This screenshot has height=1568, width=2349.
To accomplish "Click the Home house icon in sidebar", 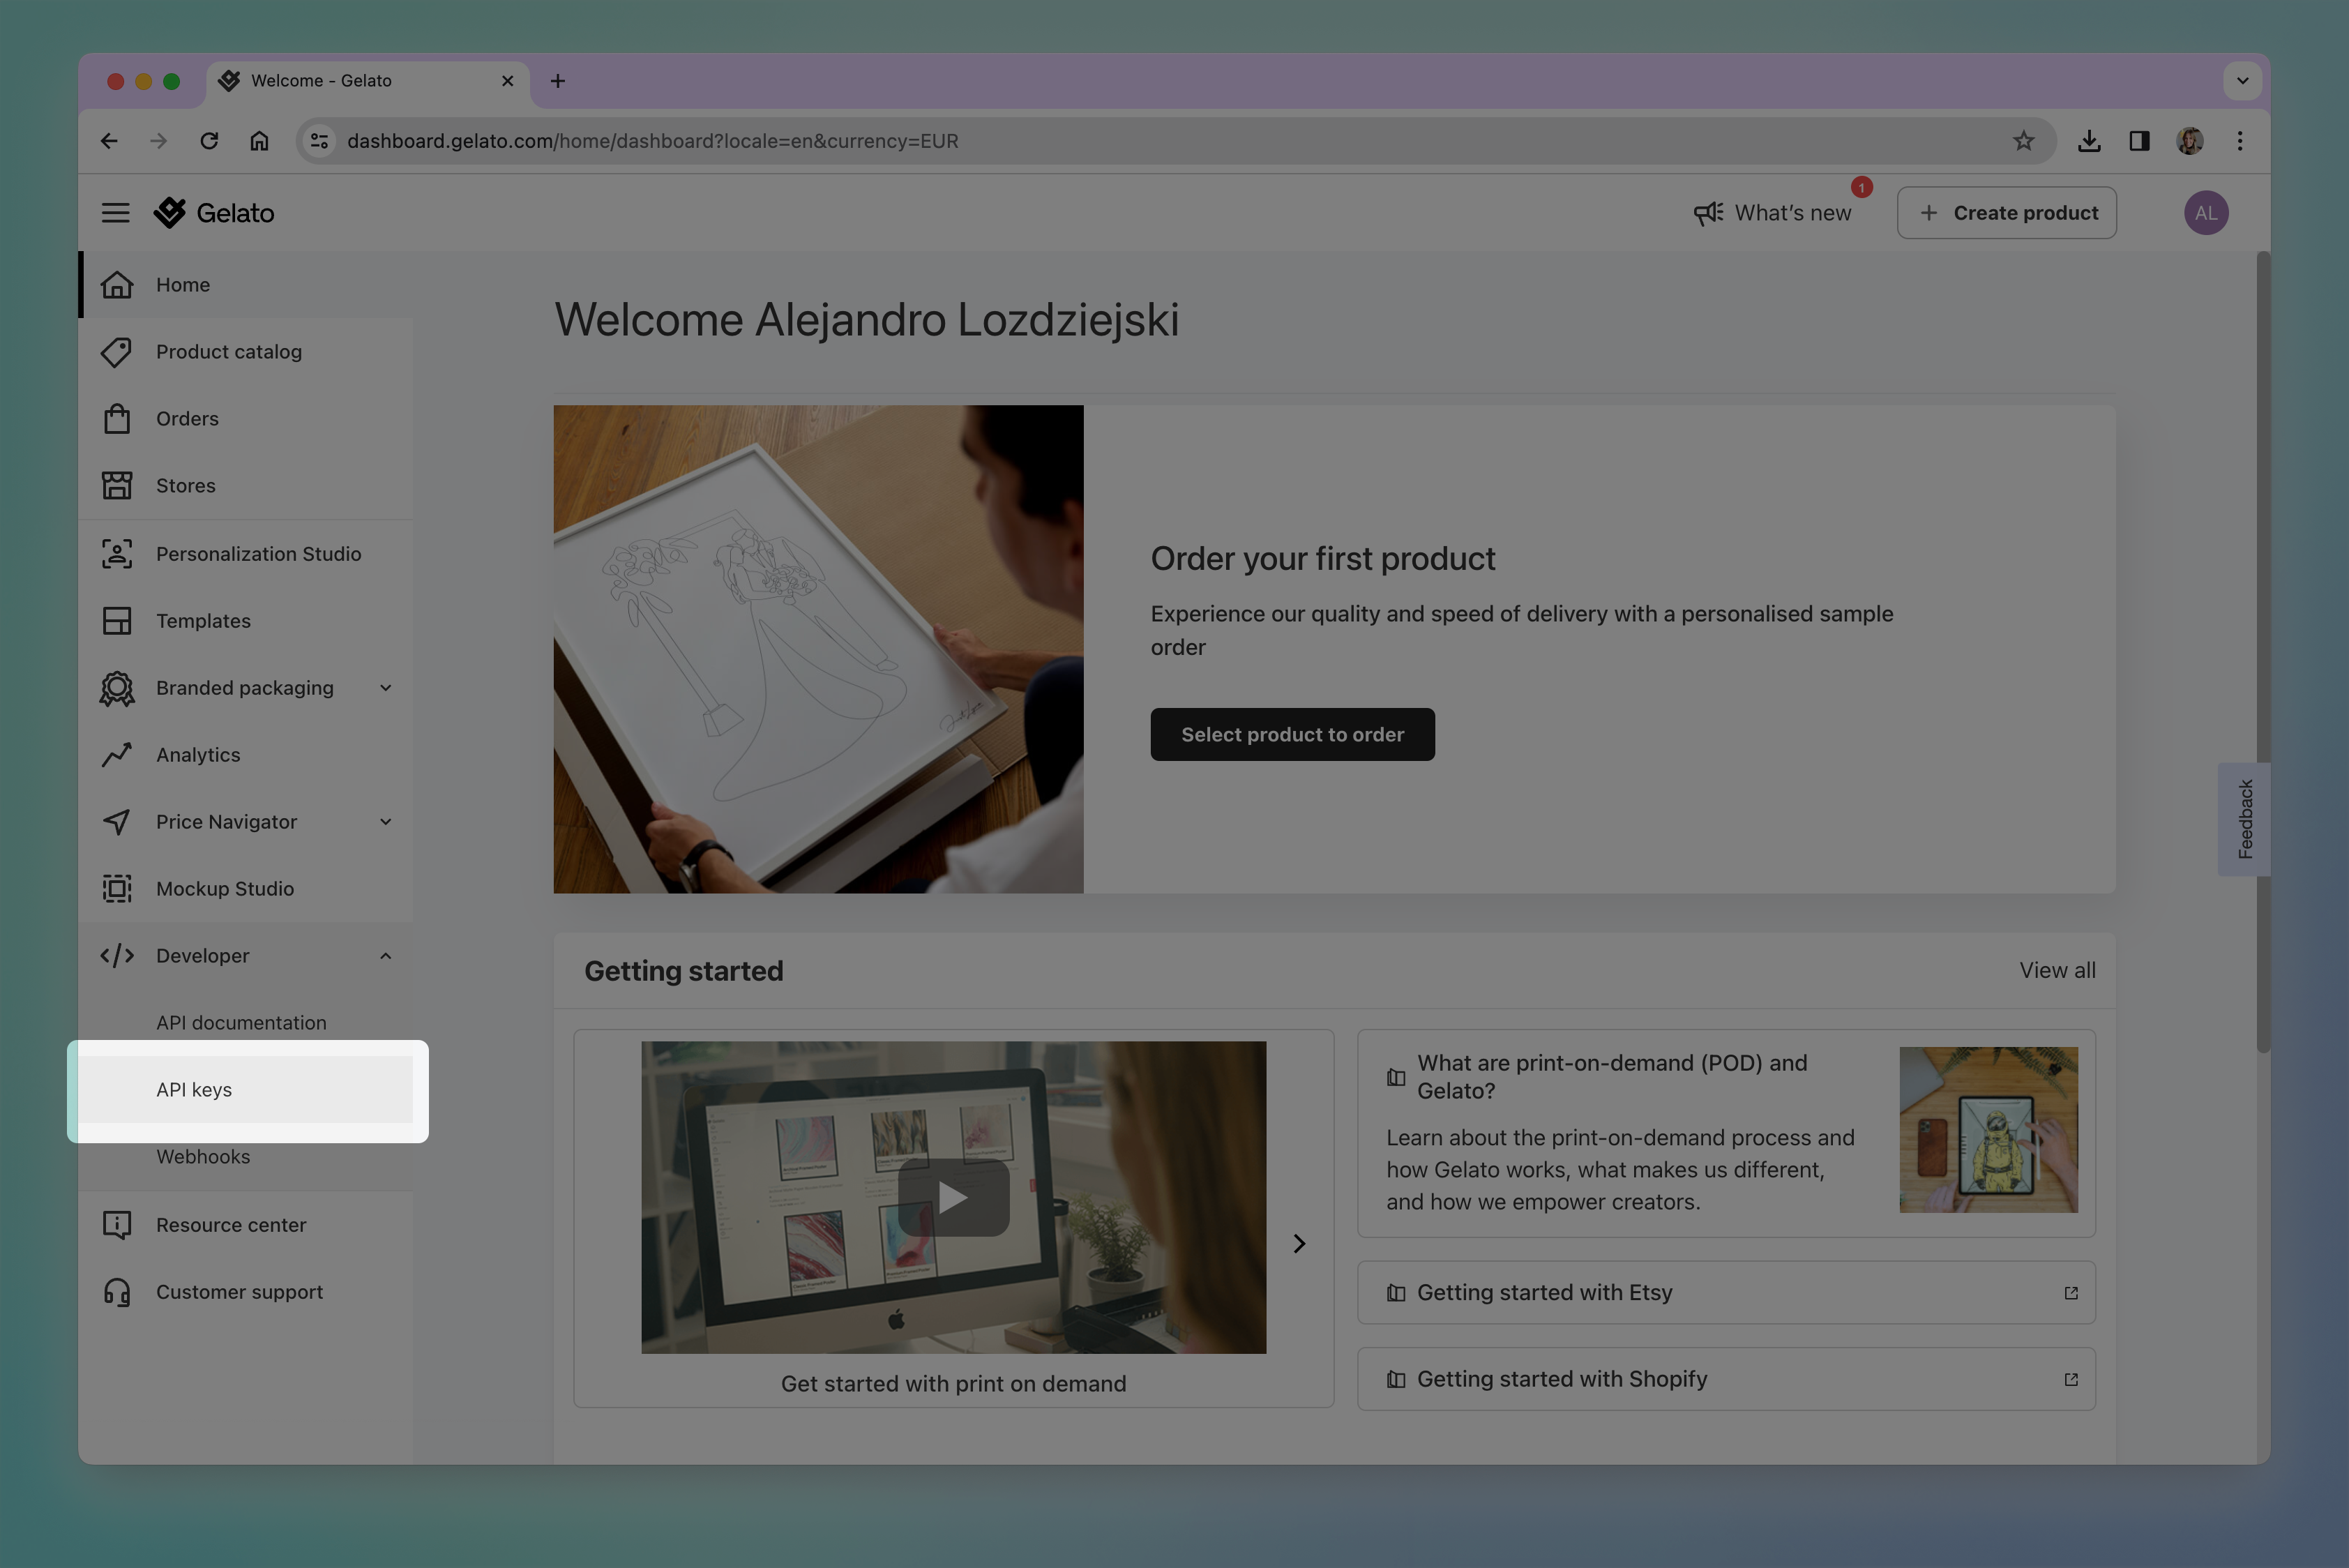I will [117, 285].
